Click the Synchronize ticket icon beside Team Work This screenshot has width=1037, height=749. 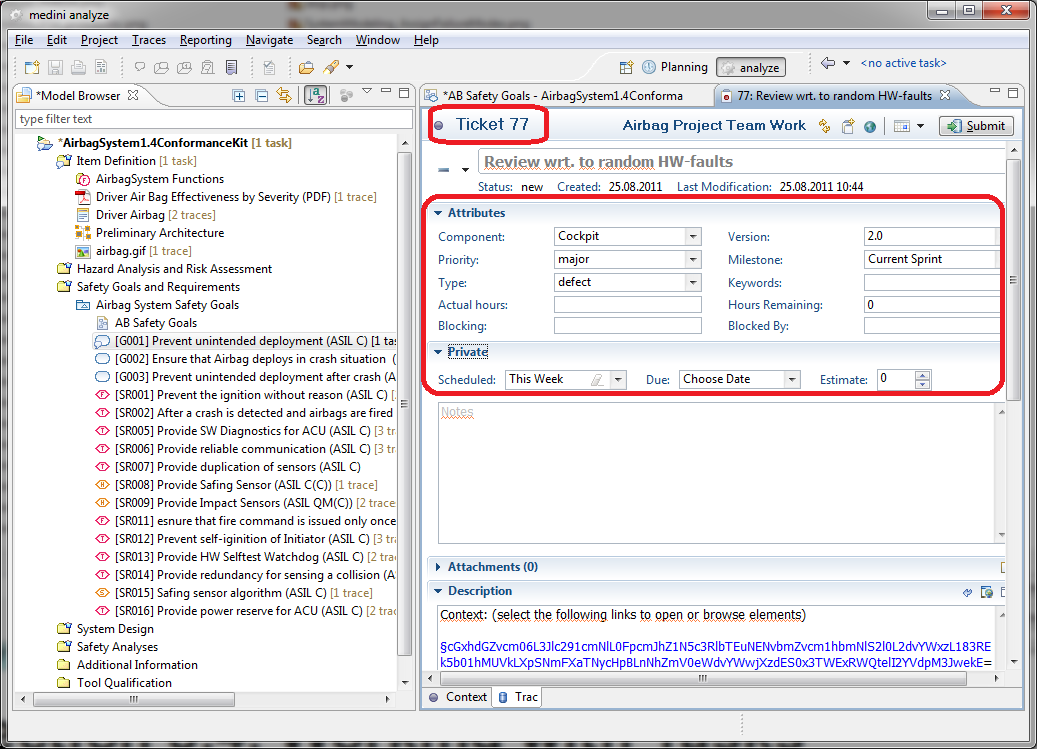(825, 126)
